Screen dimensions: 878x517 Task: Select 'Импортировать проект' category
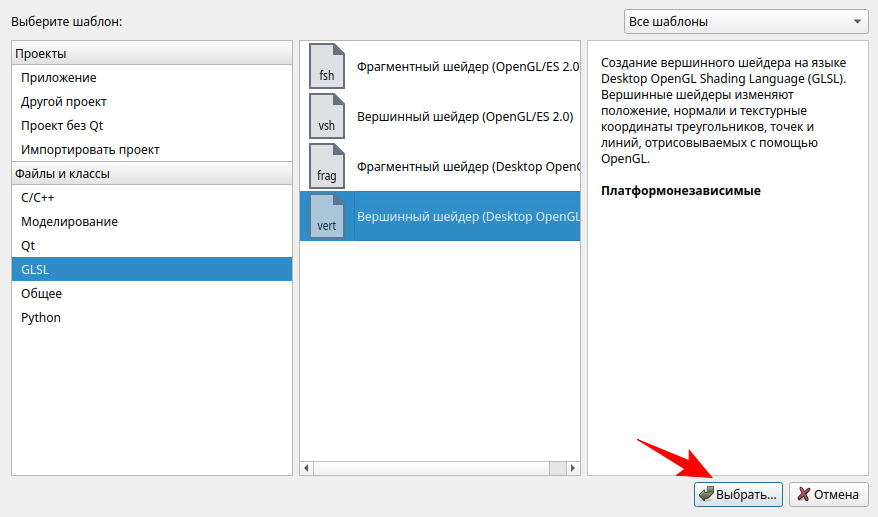[x=90, y=149]
